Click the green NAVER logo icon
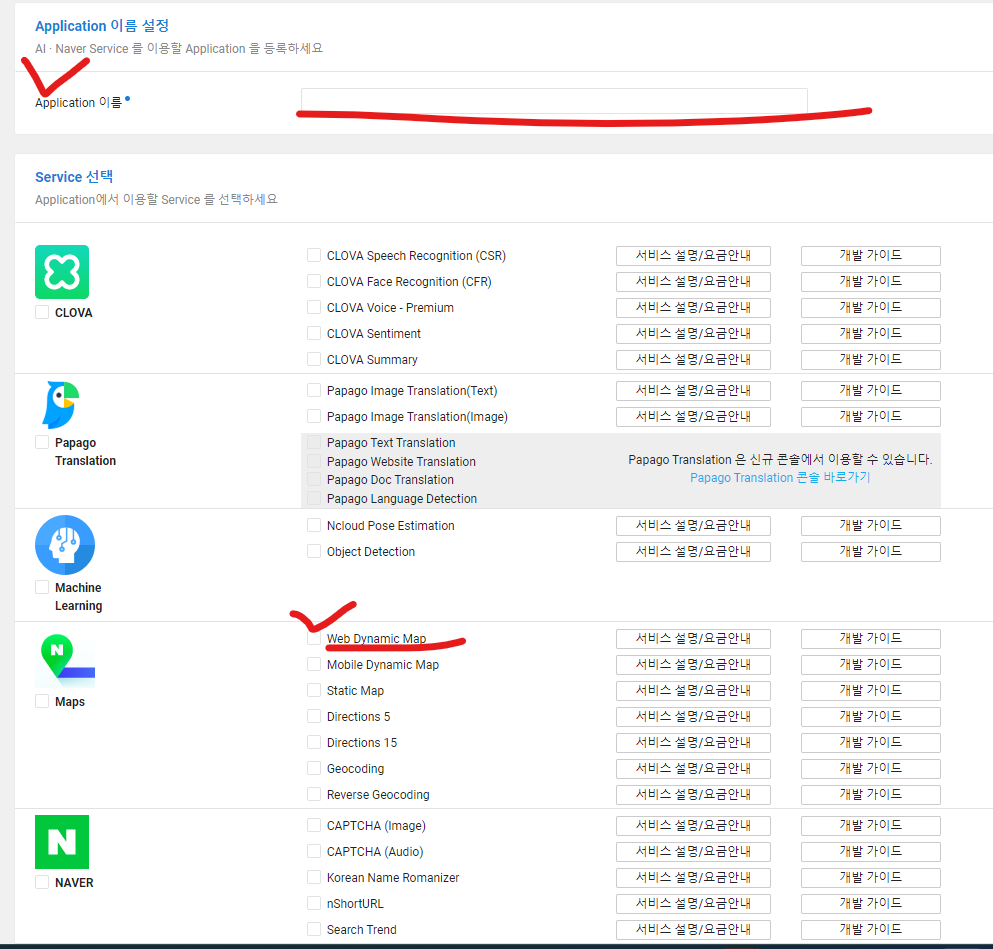This screenshot has width=993, height=949. 62,841
